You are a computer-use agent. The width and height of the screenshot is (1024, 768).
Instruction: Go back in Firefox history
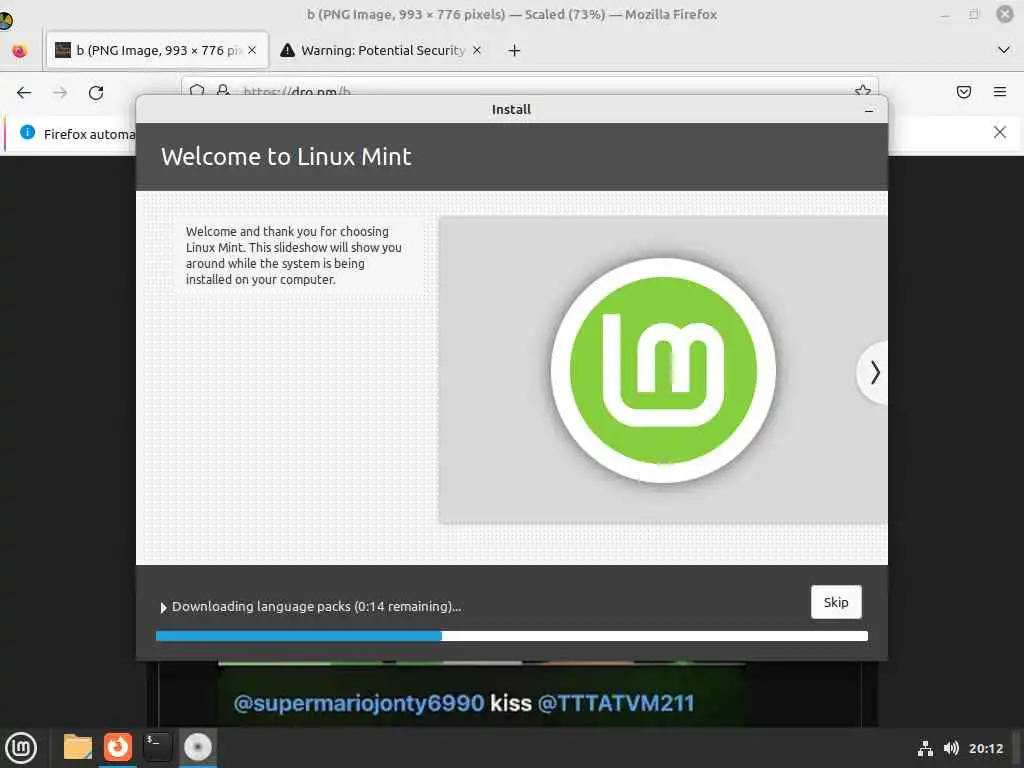24,93
